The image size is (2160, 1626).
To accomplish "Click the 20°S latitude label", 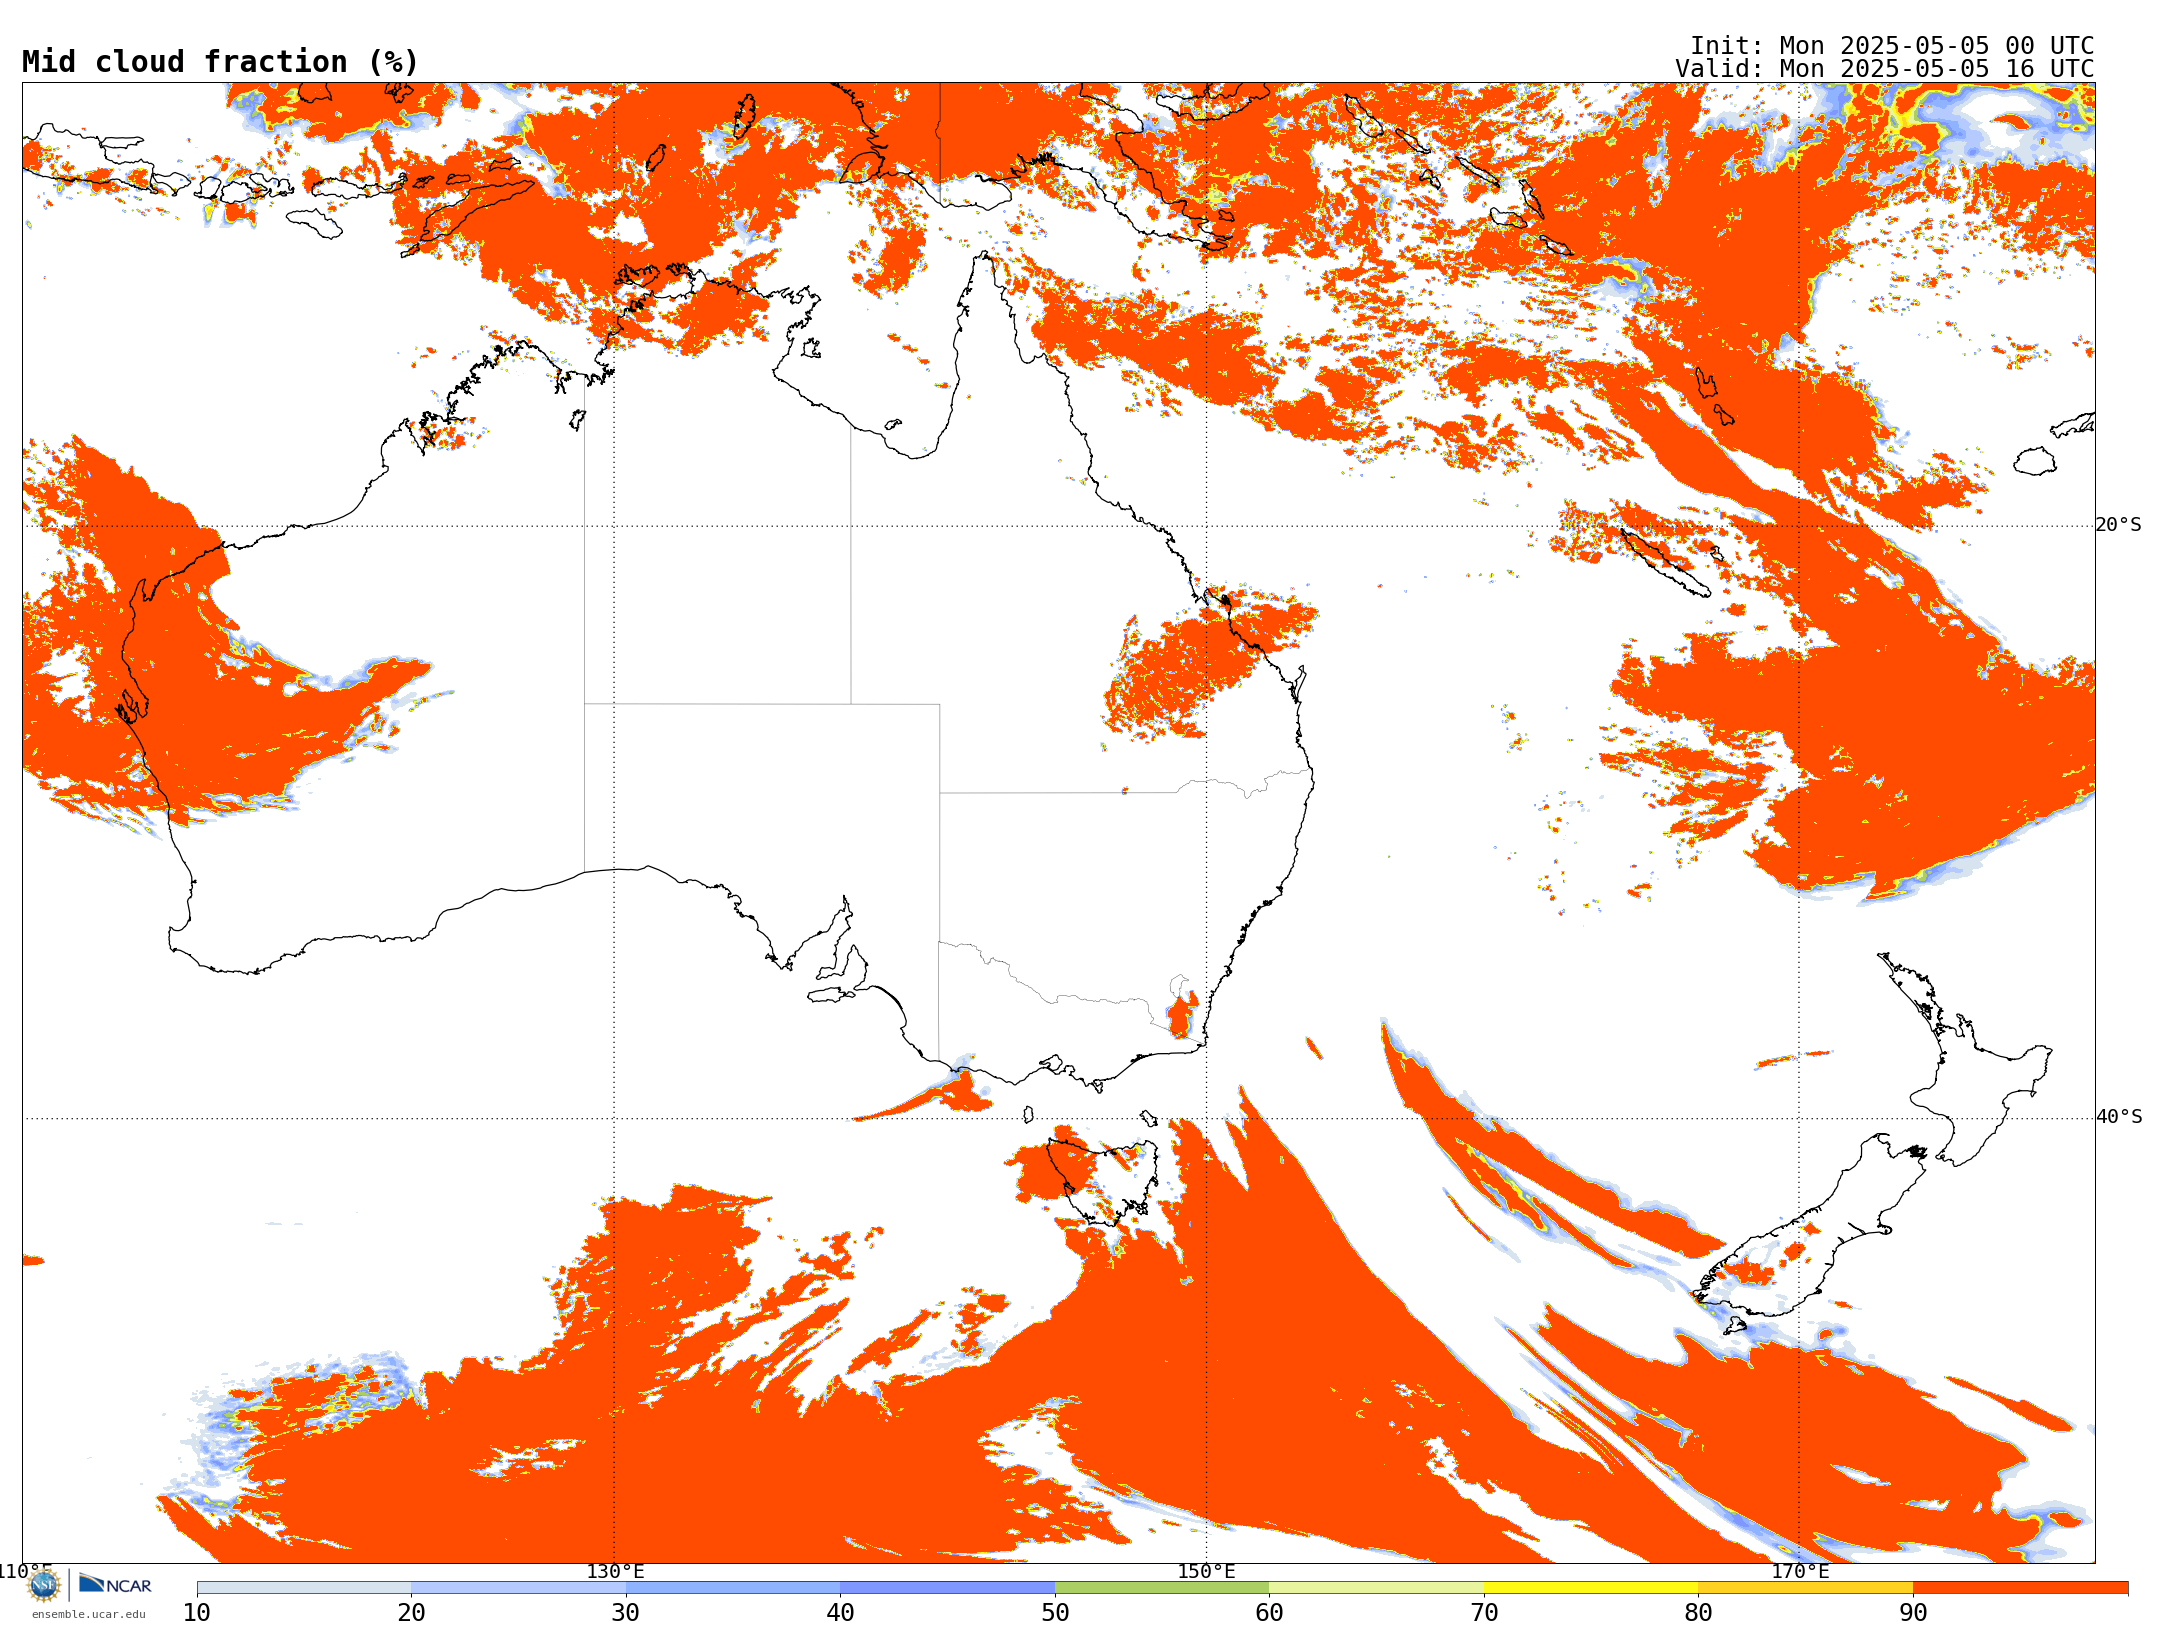I will pyautogui.click(x=2118, y=525).
